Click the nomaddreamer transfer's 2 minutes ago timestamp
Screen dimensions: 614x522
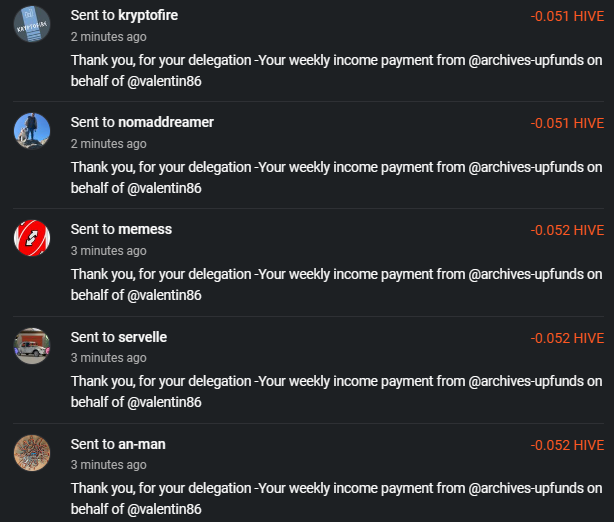tap(108, 144)
